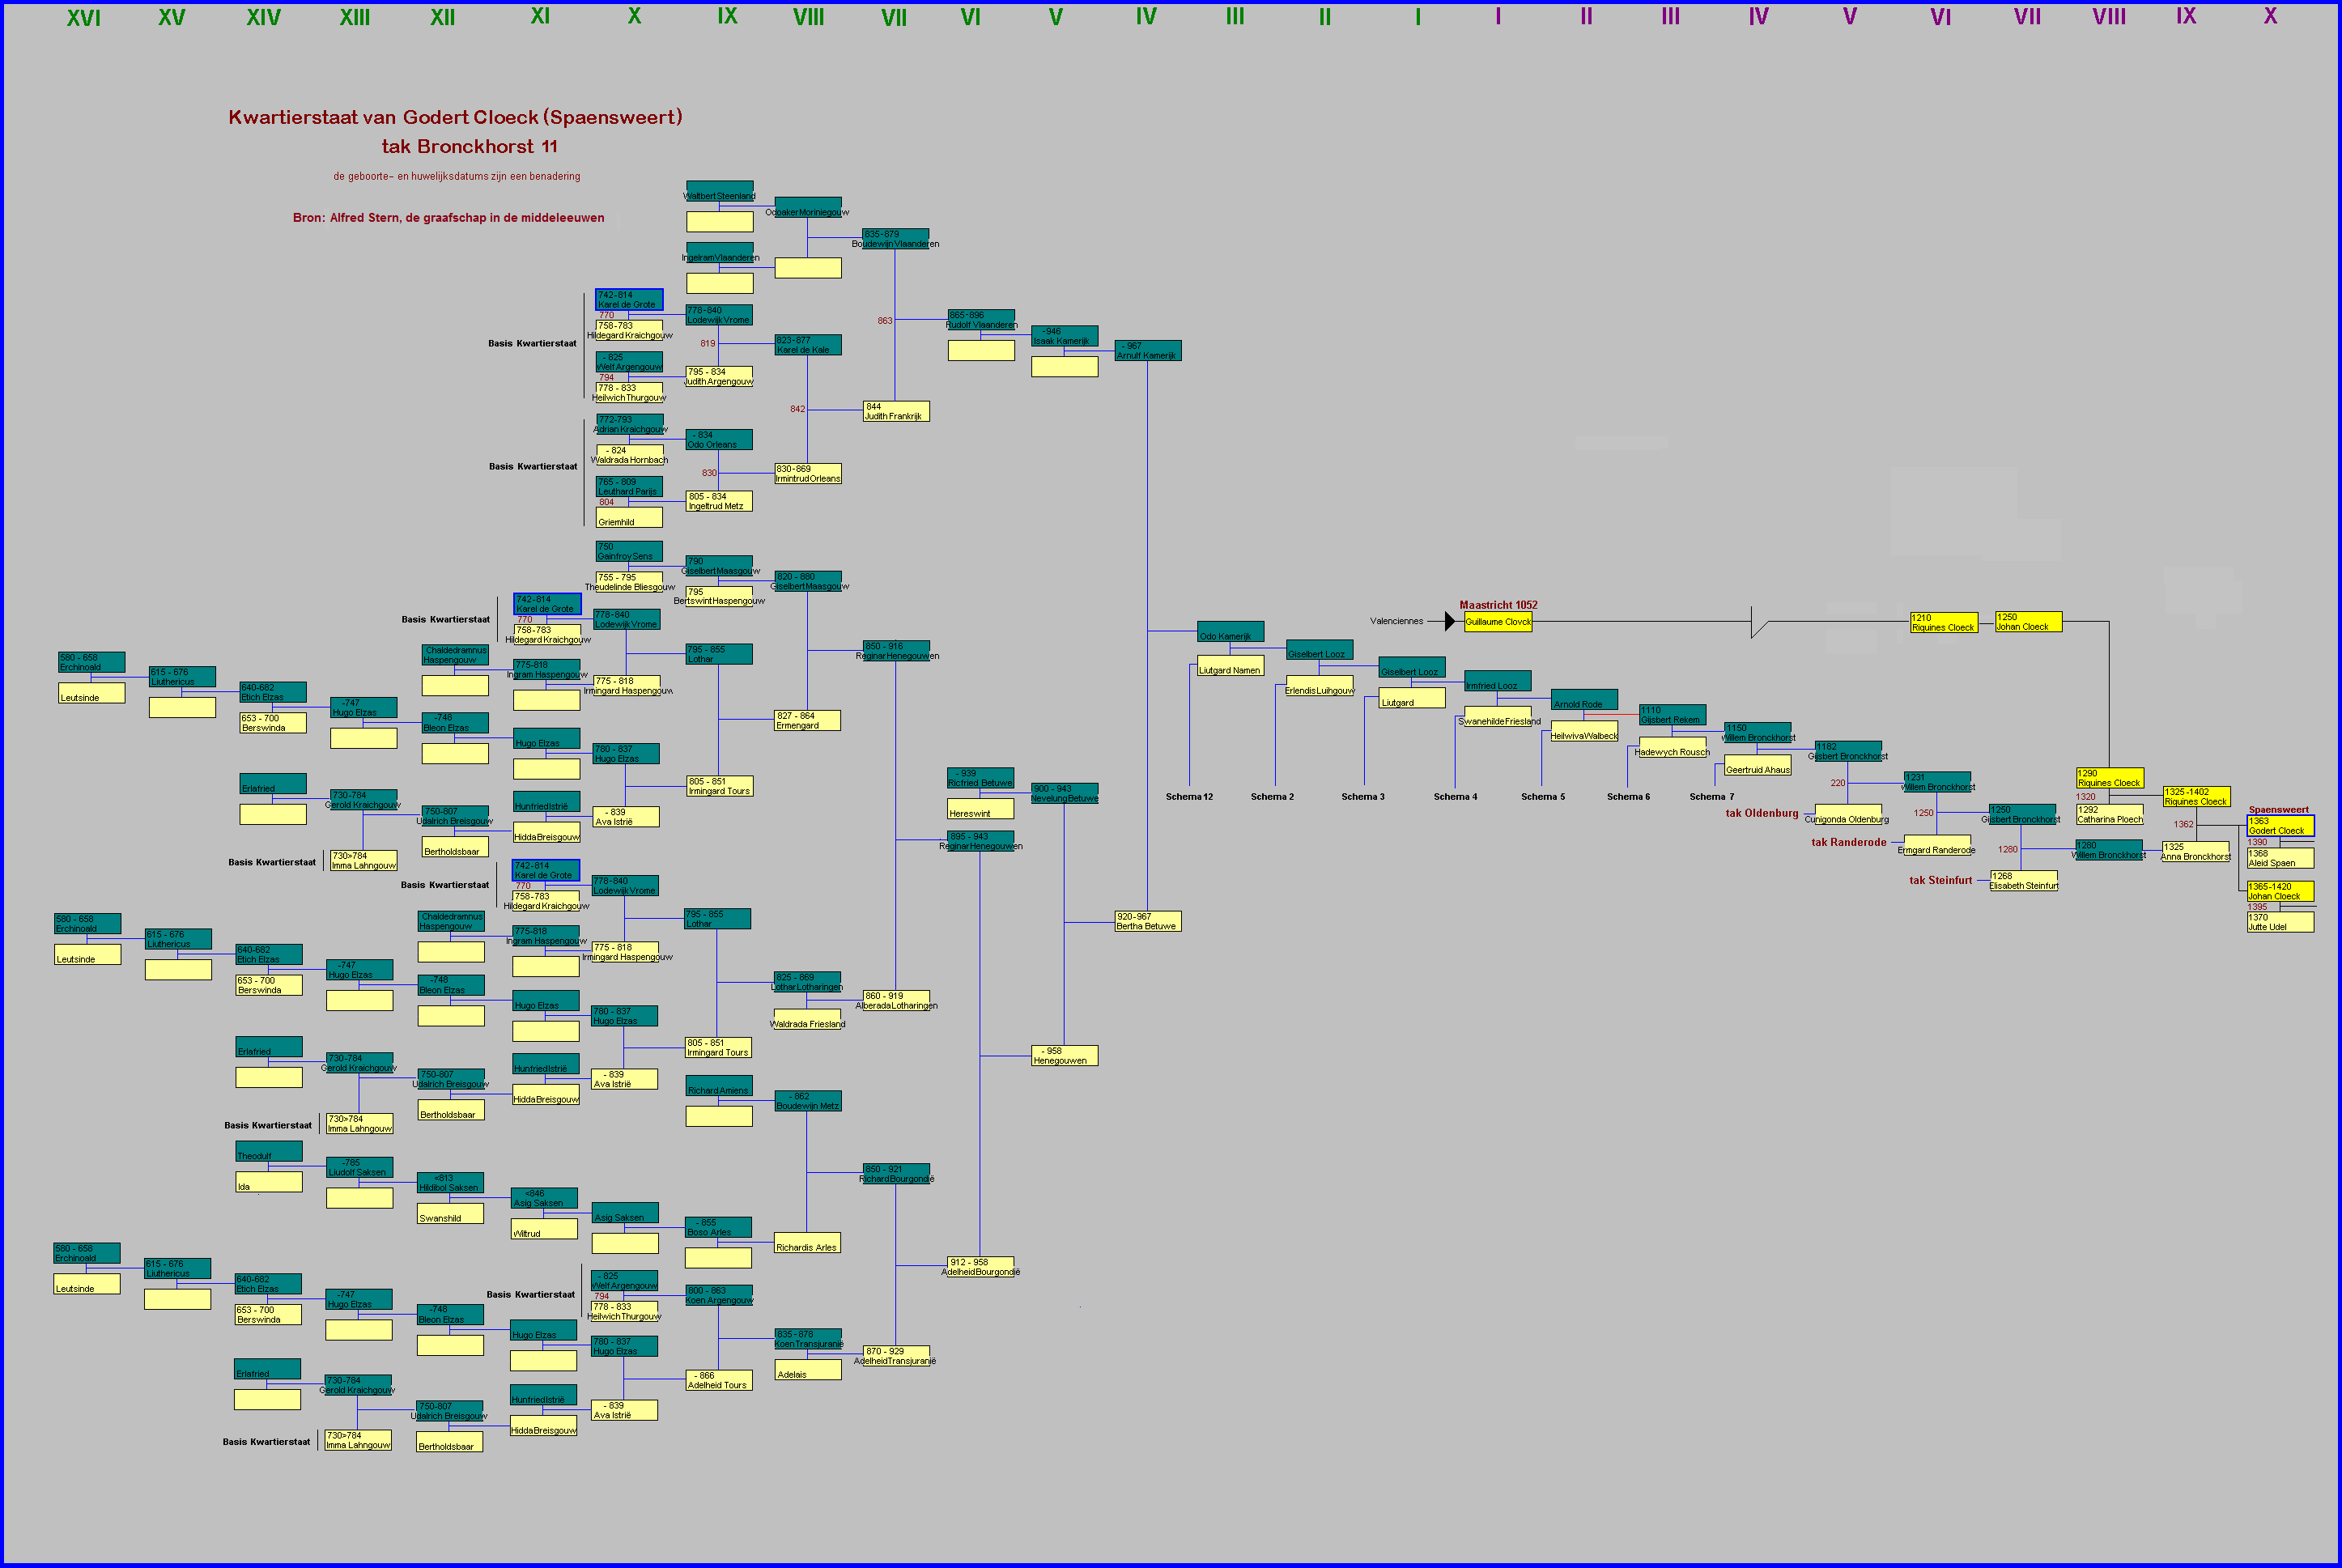Follow the Schema 7 link
The width and height of the screenshot is (2342, 1568).
point(1711,797)
